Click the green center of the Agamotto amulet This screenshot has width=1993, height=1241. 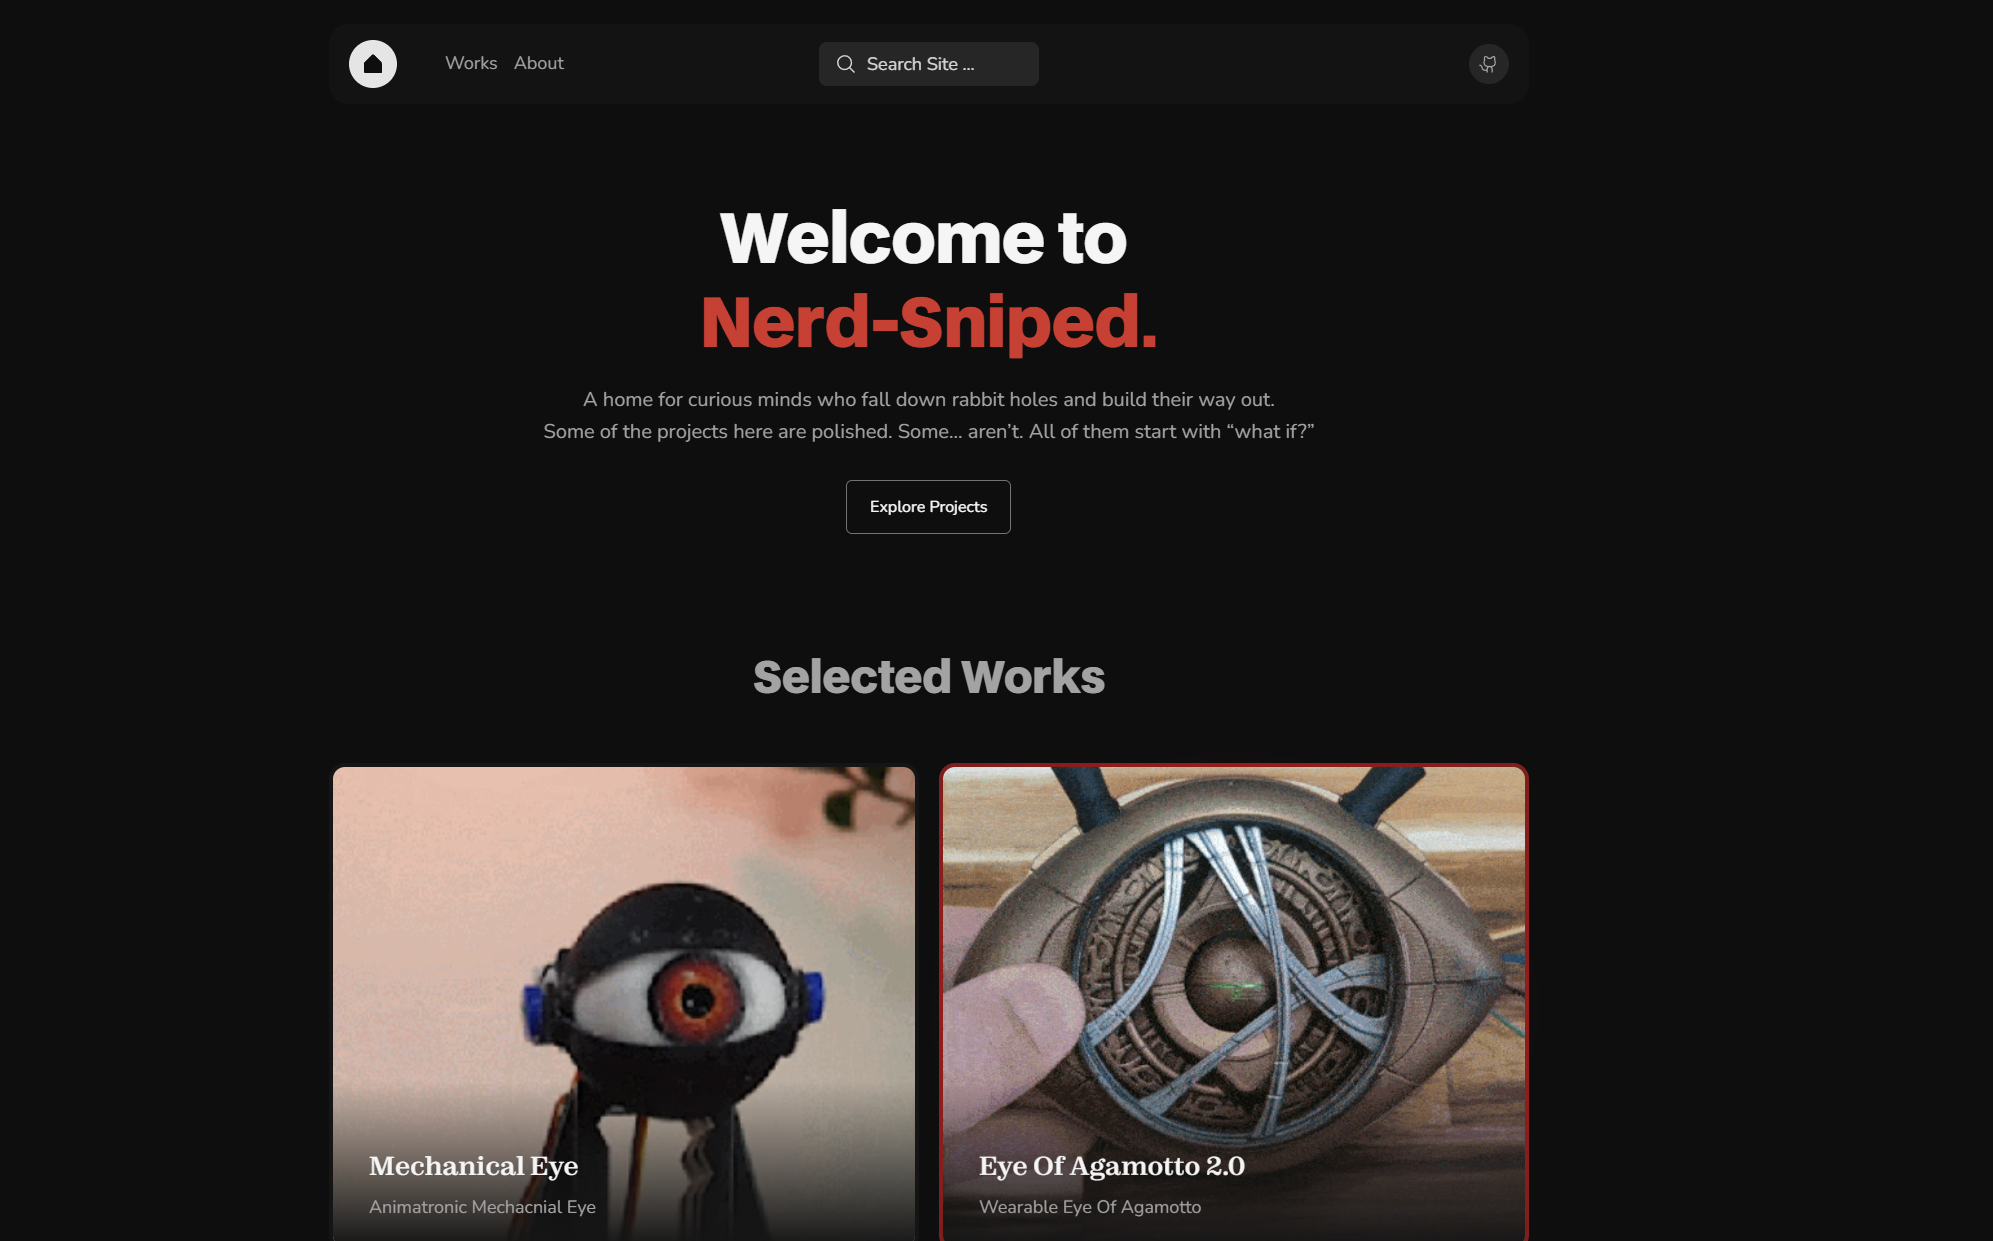[x=1234, y=988]
